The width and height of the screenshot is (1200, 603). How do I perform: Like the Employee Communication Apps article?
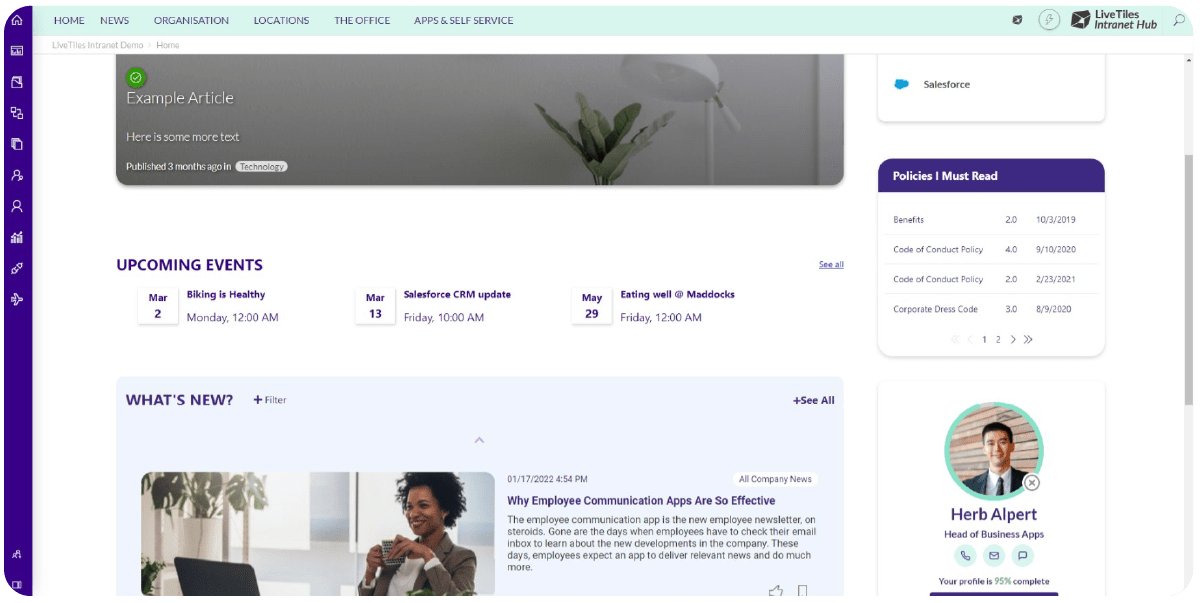coord(775,591)
